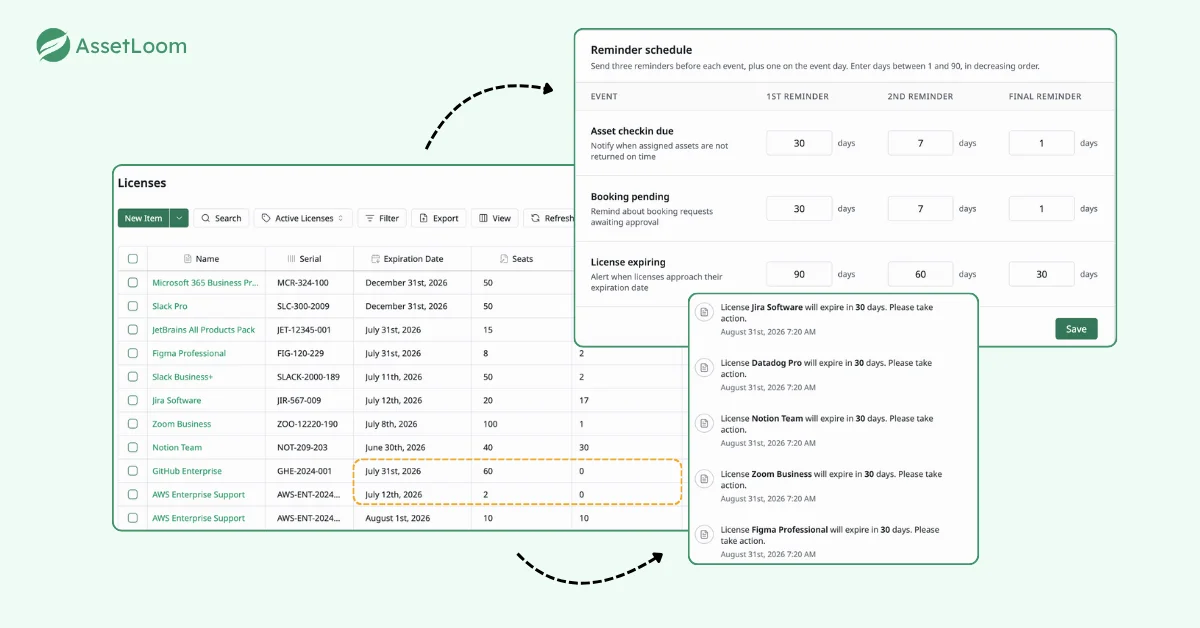
Task: Open the Slack Pro license link
Action: pyautogui.click(x=170, y=306)
